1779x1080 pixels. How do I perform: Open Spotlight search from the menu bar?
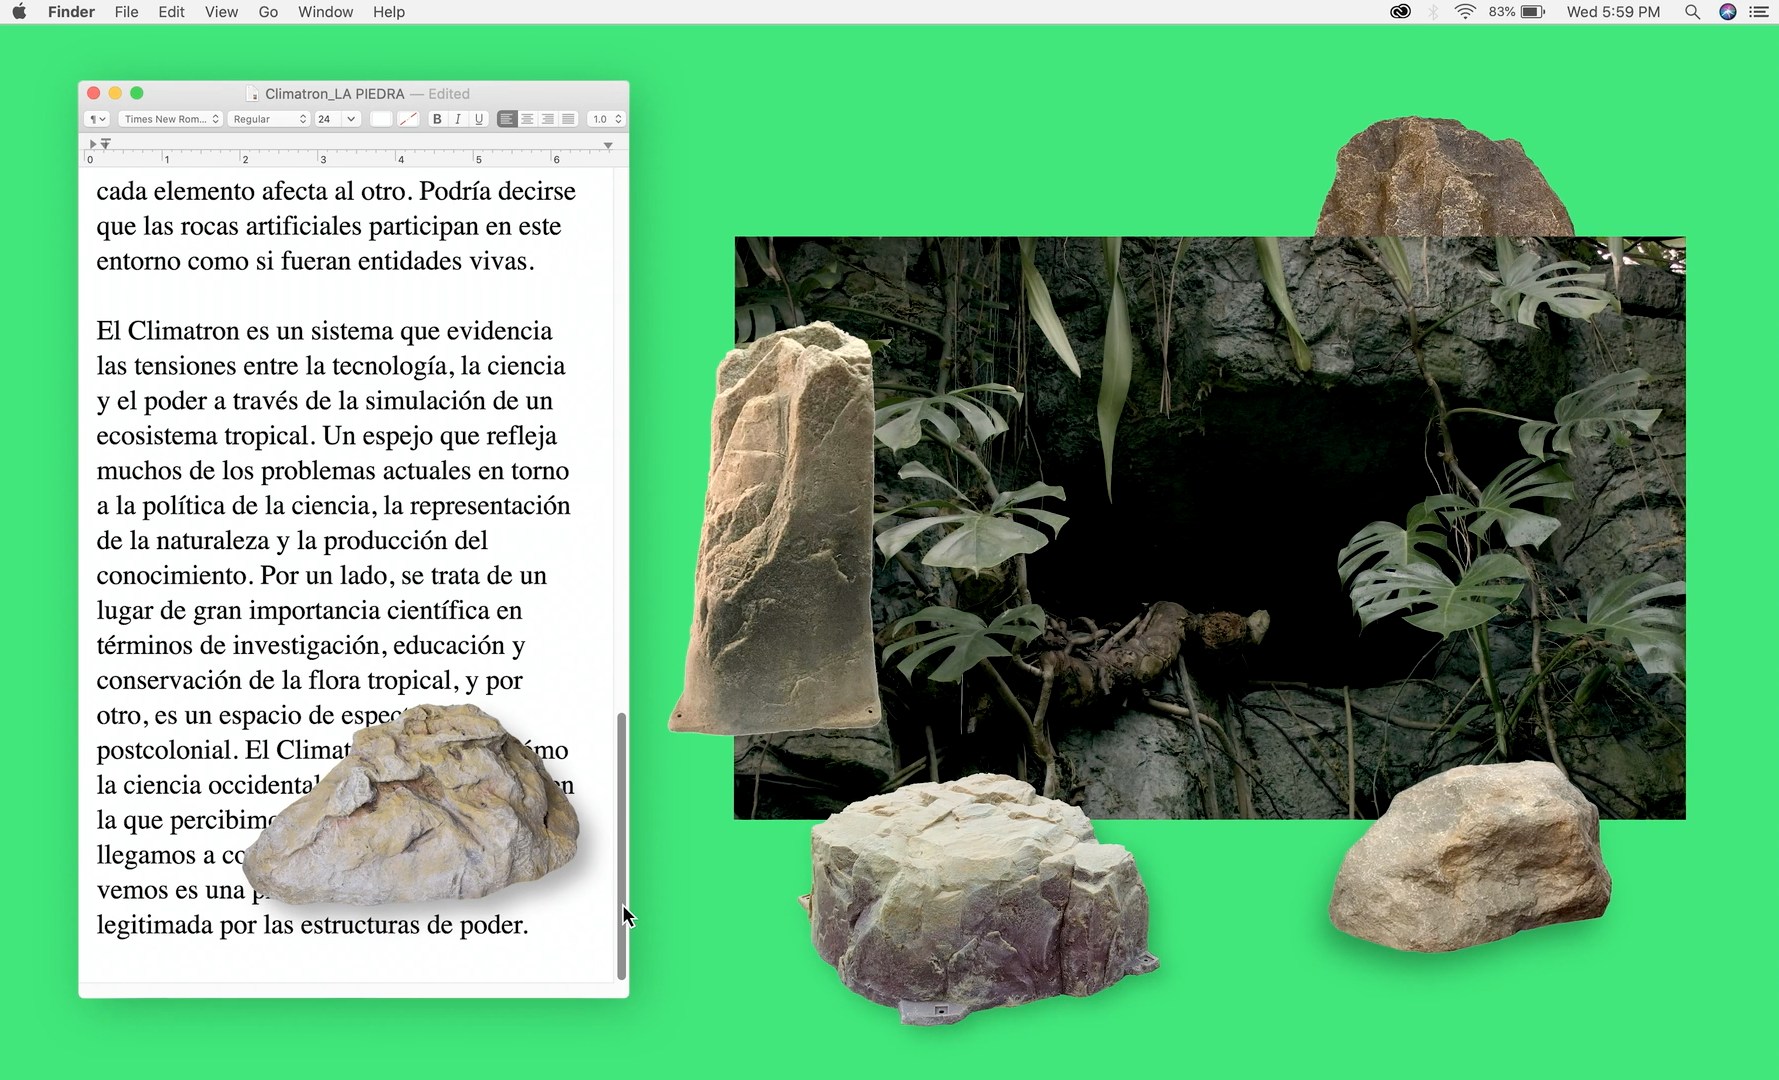[x=1692, y=12]
